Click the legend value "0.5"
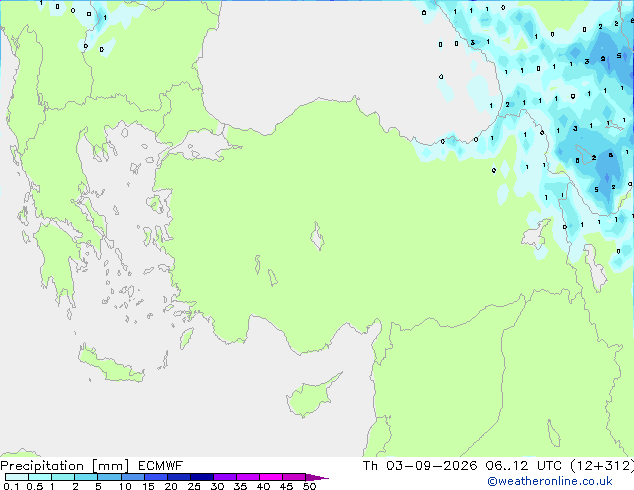The image size is (634, 490). click(35, 486)
